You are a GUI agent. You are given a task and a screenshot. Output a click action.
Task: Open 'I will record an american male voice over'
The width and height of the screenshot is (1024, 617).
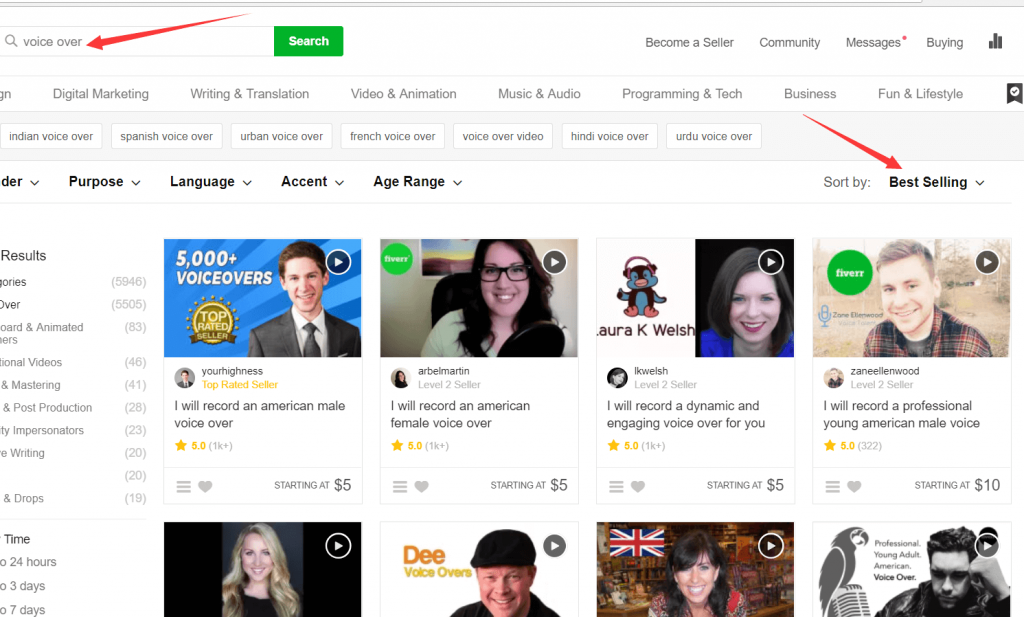tap(259, 414)
